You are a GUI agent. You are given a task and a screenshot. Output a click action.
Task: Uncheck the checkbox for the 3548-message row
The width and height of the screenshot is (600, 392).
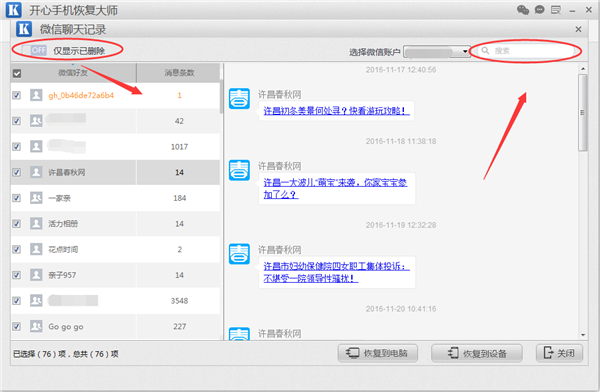pyautogui.click(x=16, y=301)
